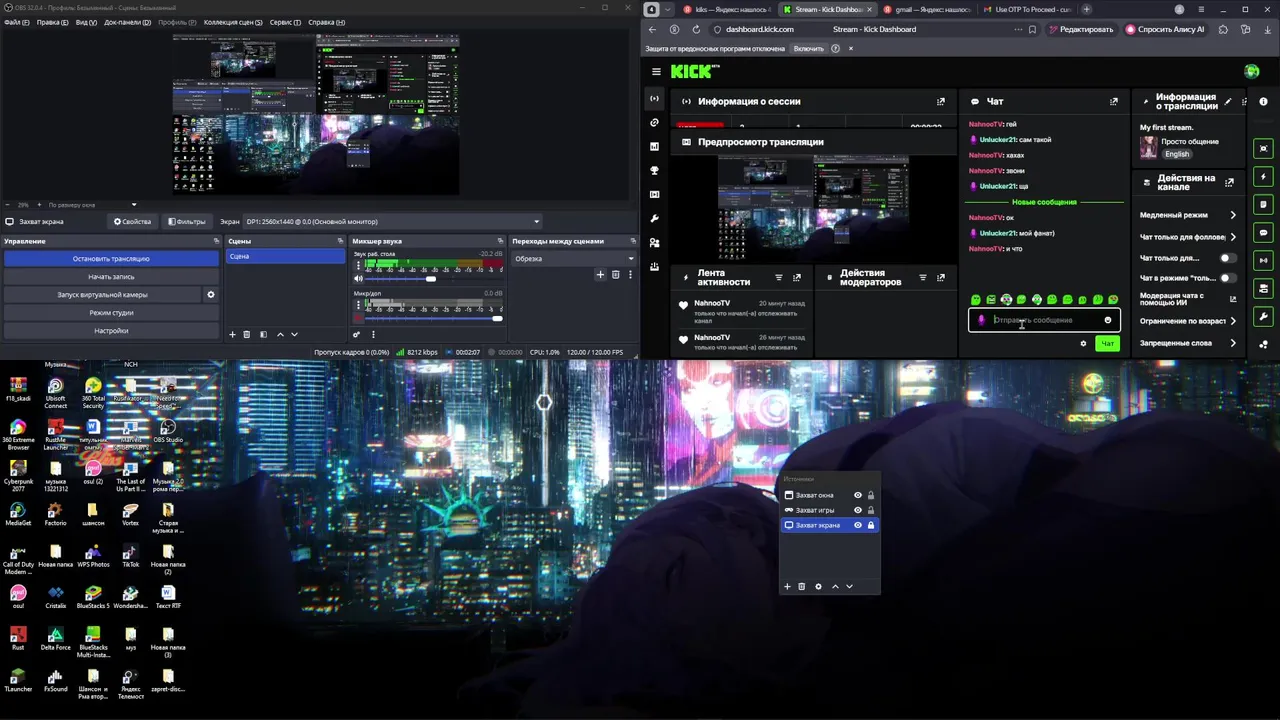Open Kick hamburger menu
1280x720 pixels.
(x=656, y=71)
